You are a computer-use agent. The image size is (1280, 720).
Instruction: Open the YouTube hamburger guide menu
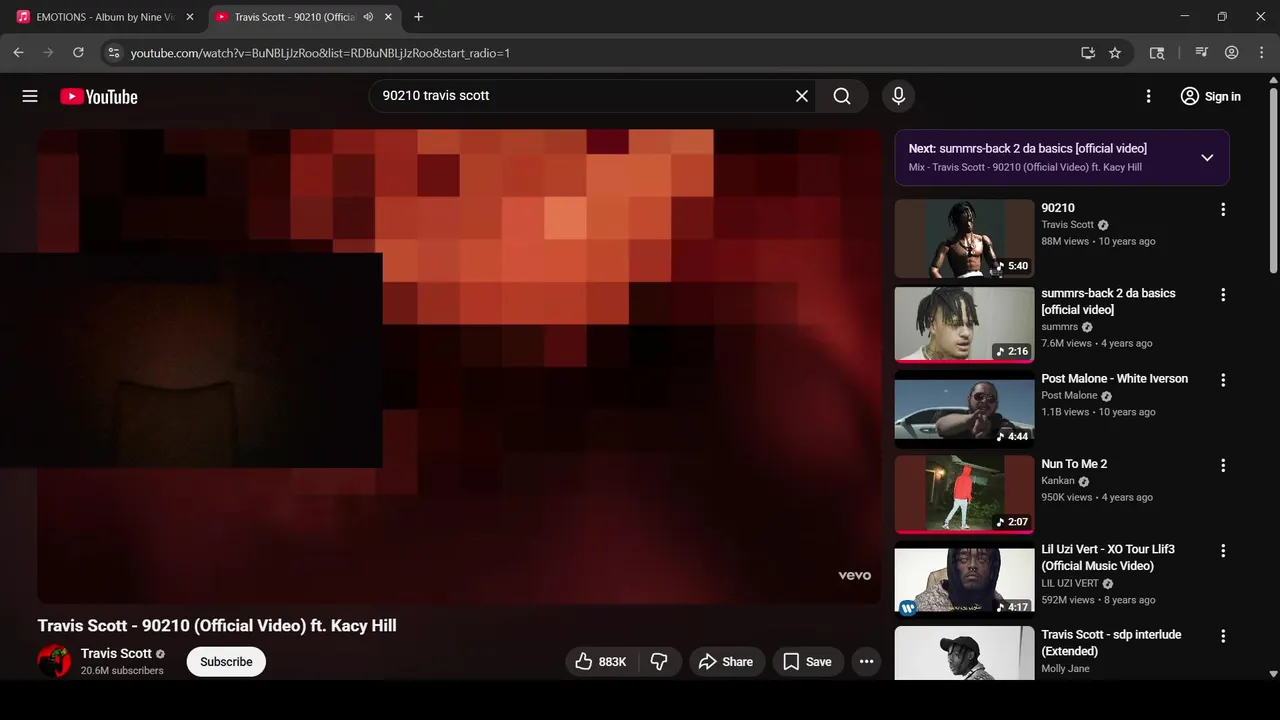pos(30,96)
